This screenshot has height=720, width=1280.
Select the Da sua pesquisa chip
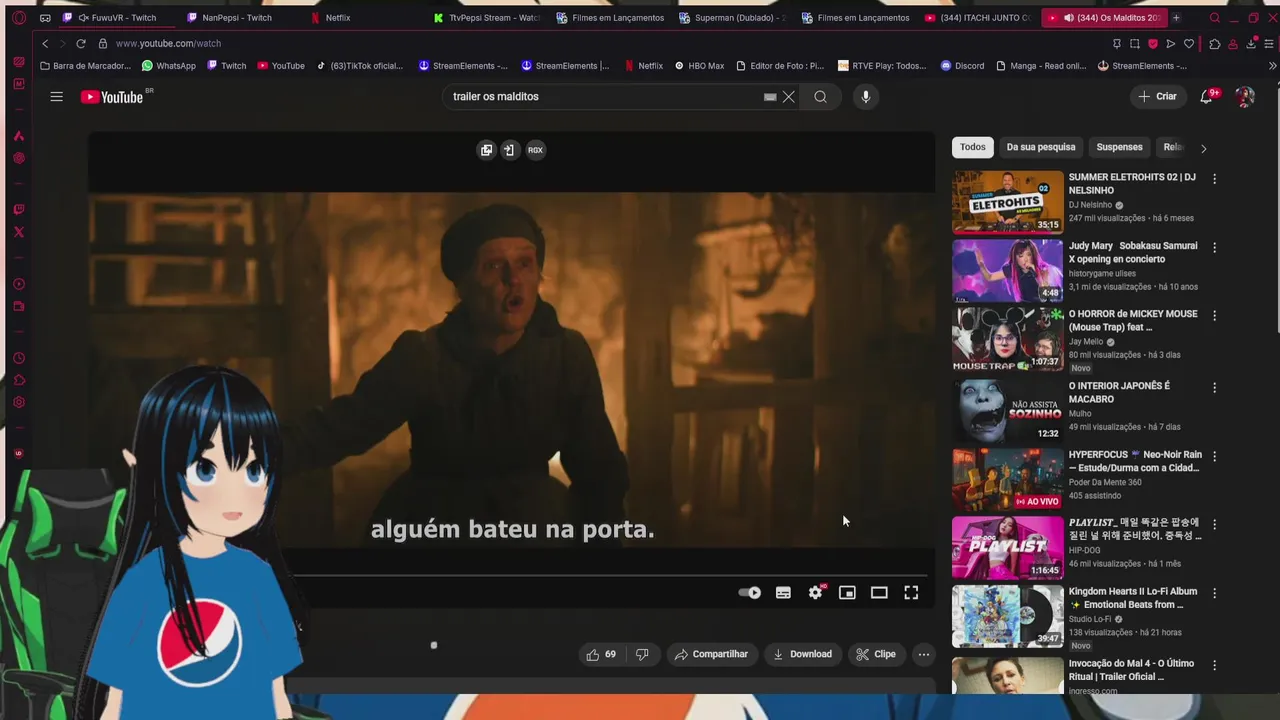pyautogui.click(x=1041, y=147)
